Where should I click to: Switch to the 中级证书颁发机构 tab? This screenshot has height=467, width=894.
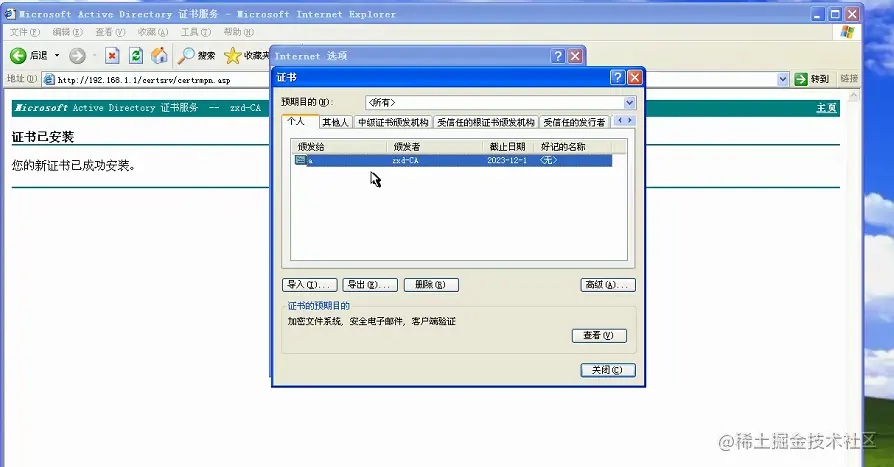coord(393,123)
